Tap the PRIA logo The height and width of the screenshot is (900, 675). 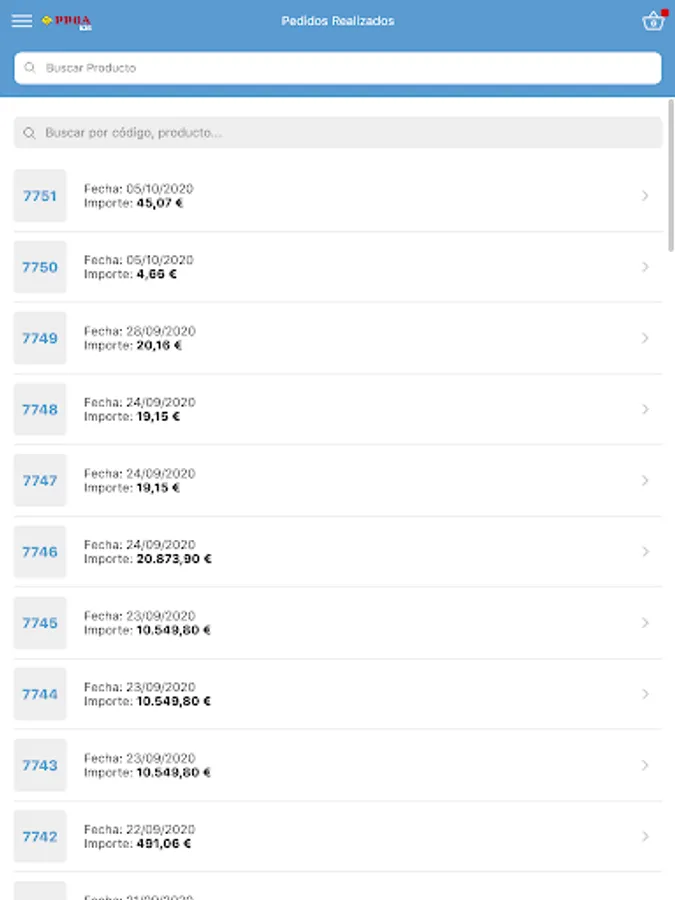pyautogui.click(x=67, y=21)
